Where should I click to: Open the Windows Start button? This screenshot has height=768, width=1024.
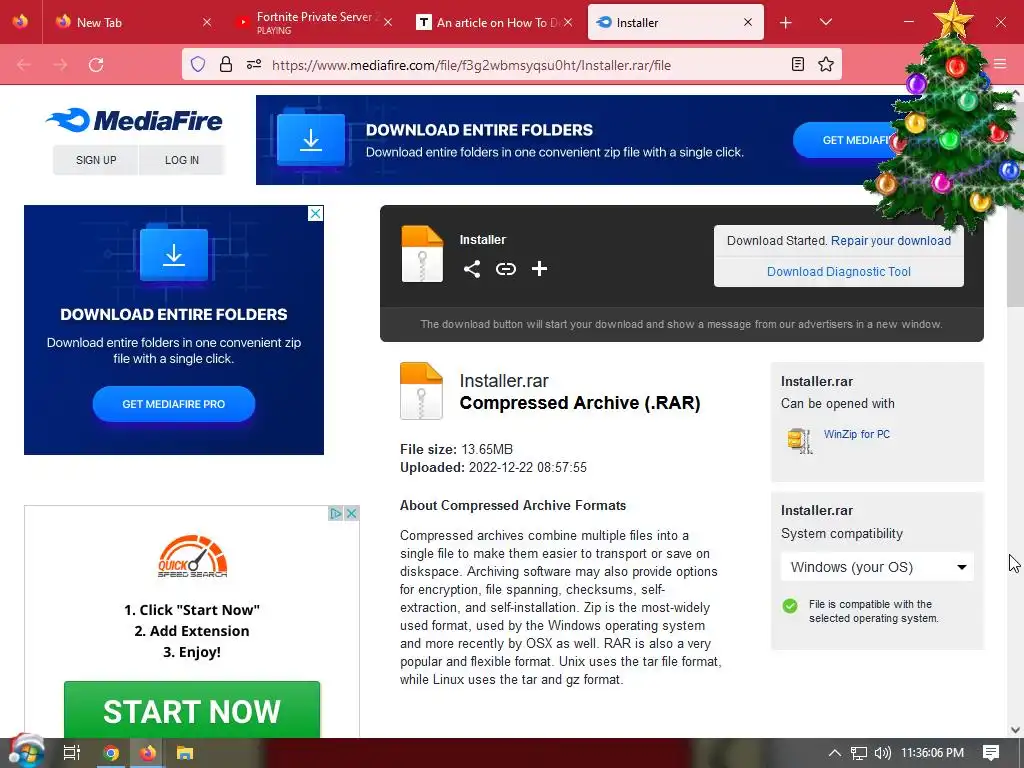pyautogui.click(x=26, y=752)
